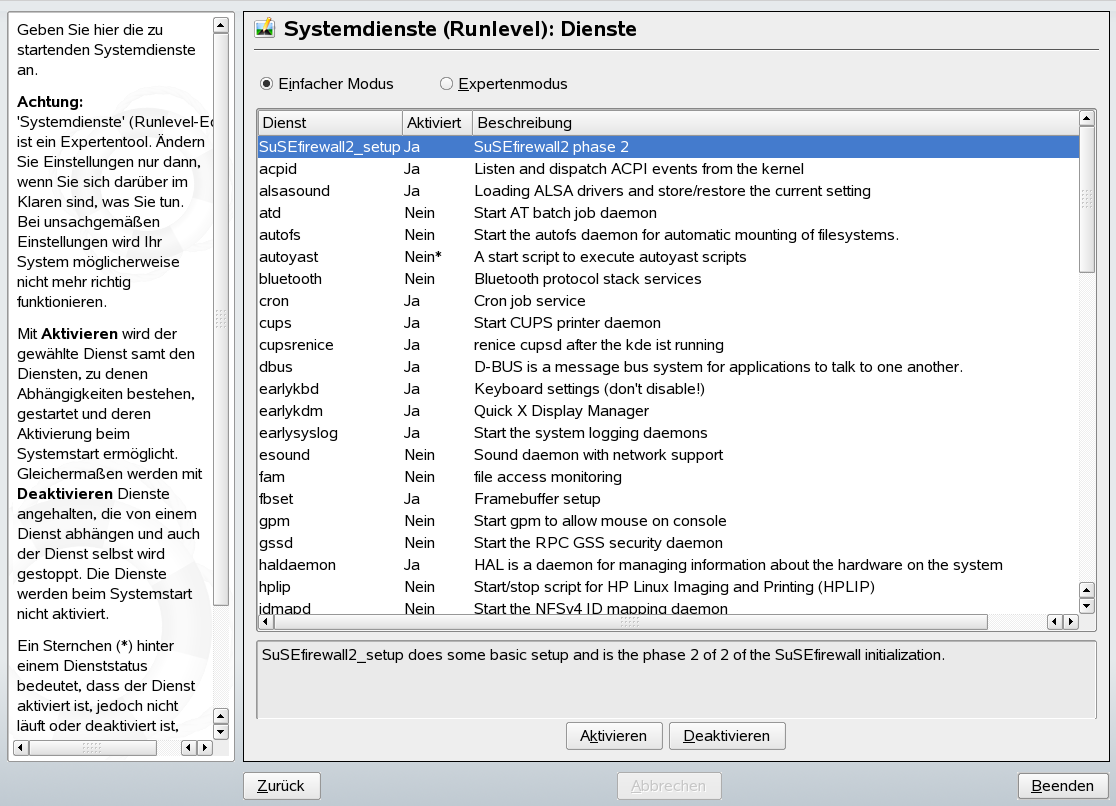Select the bluetooth service row
Screen dimensions: 1116x806
290,279
